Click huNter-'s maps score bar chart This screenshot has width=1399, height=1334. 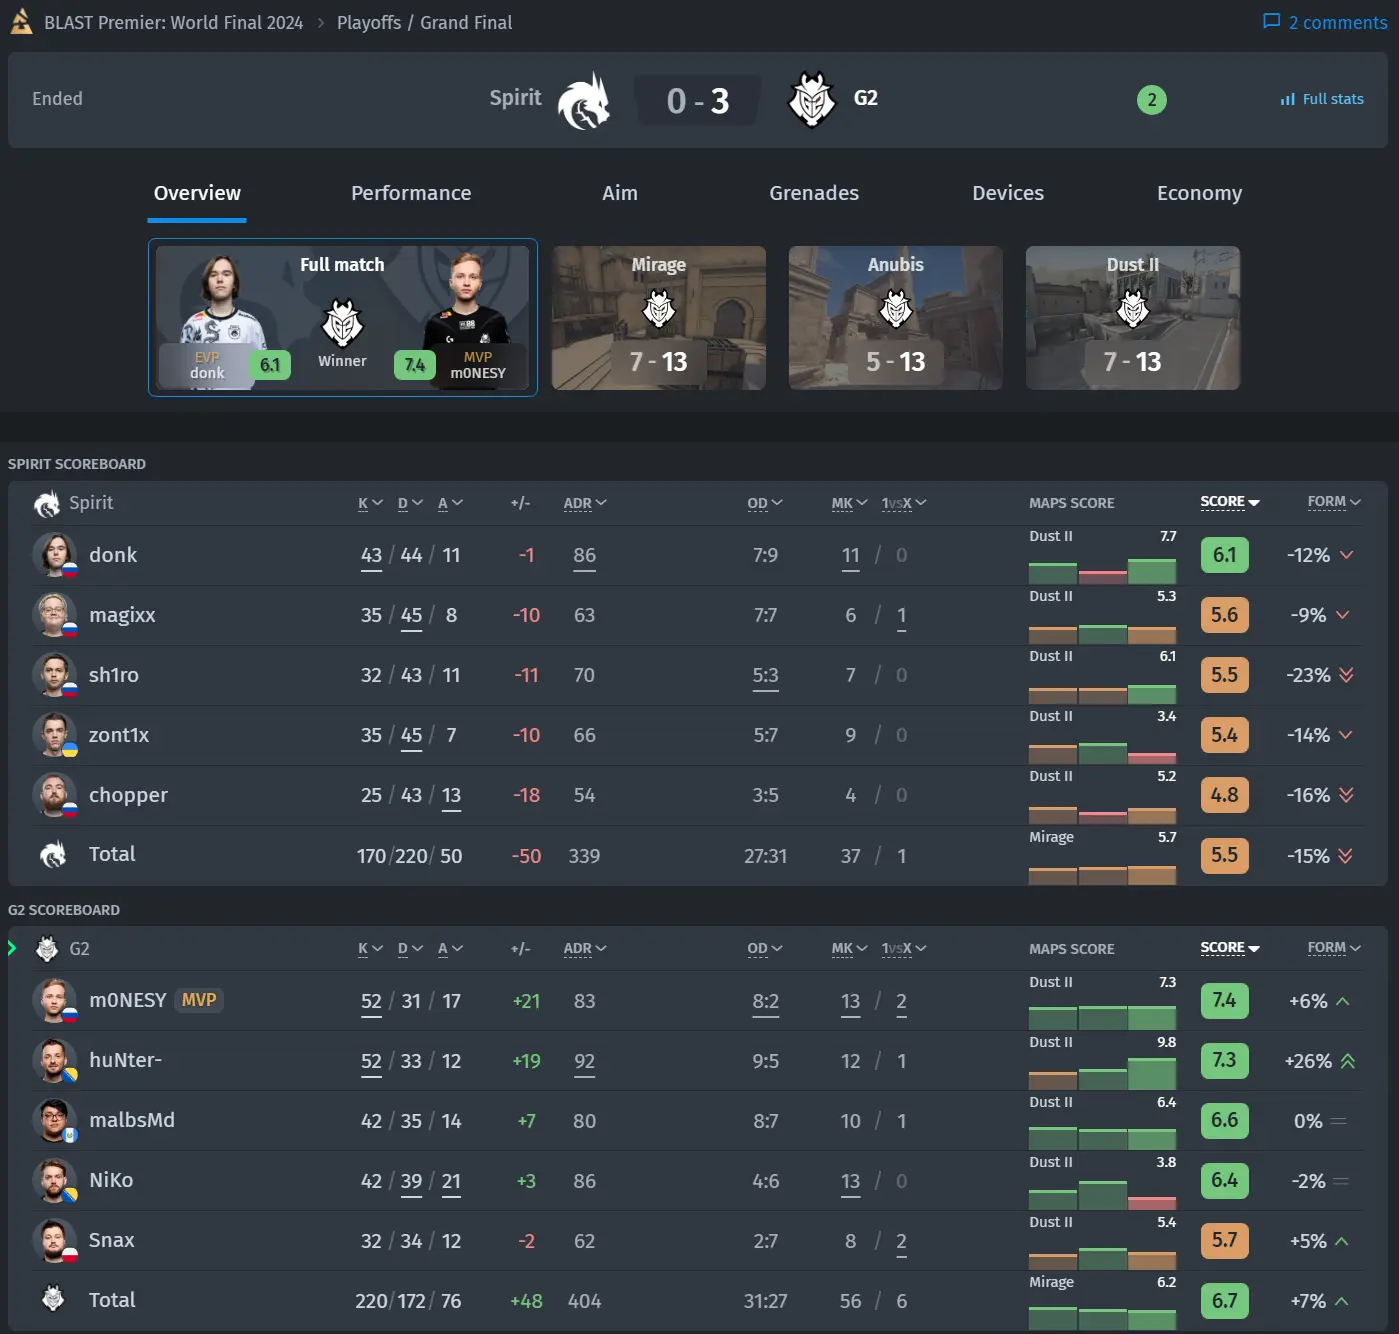[x=1102, y=1074]
